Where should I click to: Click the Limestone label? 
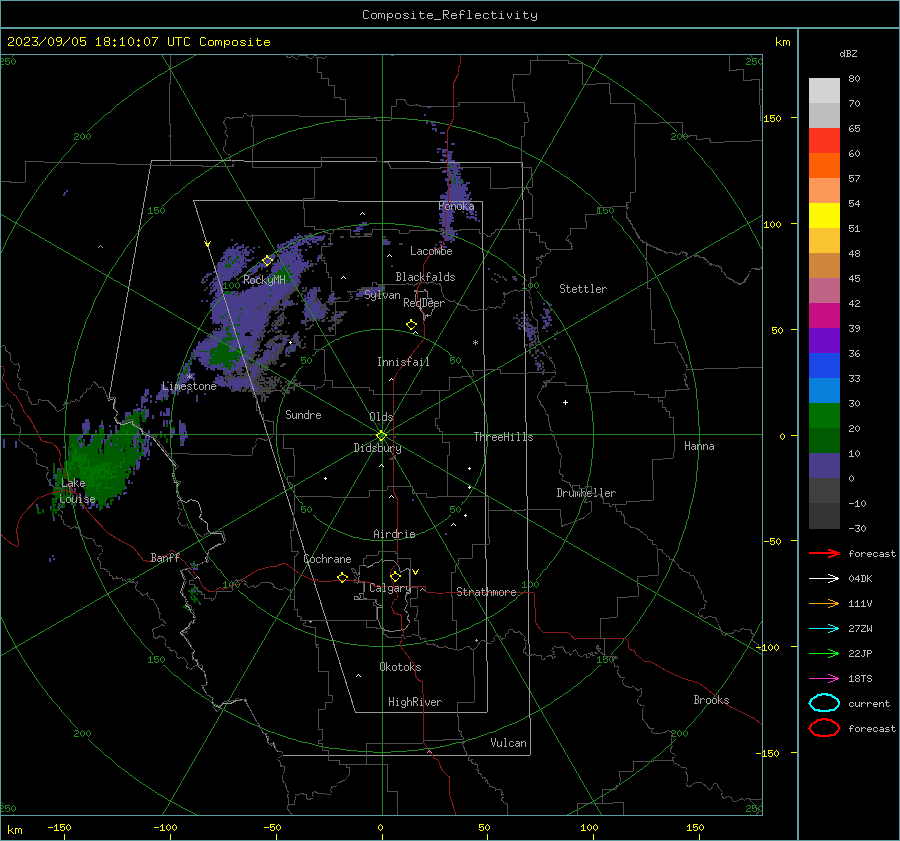click(x=189, y=386)
